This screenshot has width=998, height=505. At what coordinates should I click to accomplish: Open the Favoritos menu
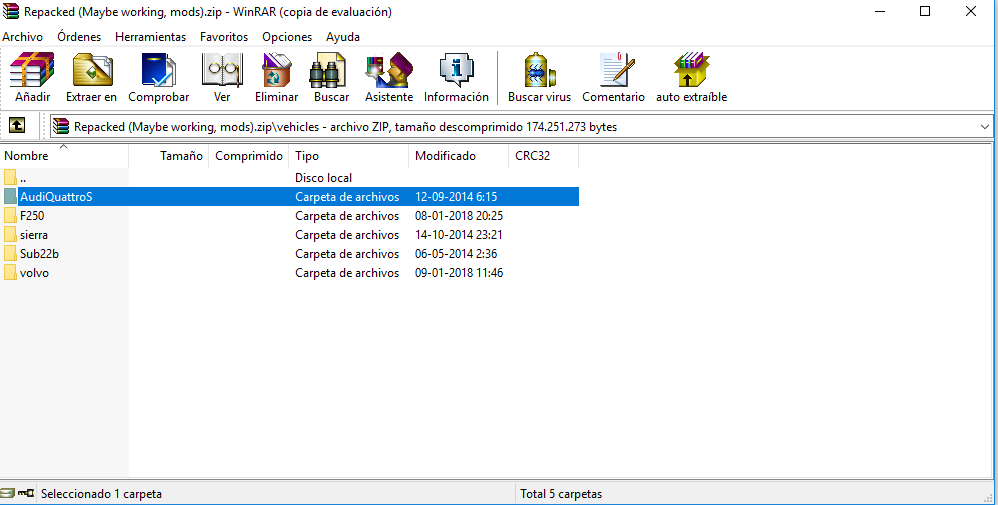coord(224,37)
